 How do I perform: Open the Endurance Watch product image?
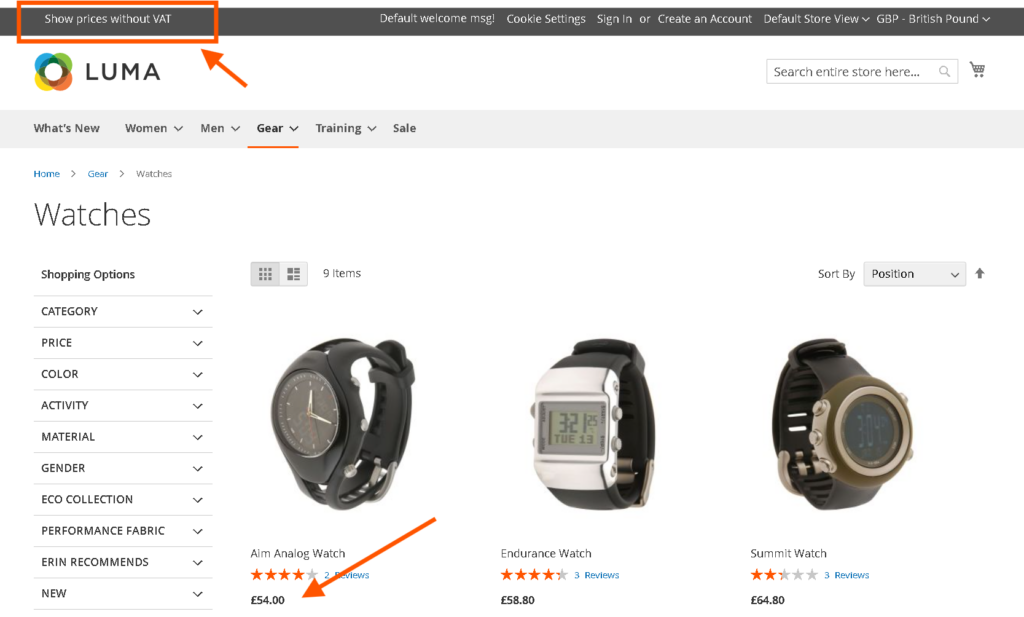pos(592,424)
